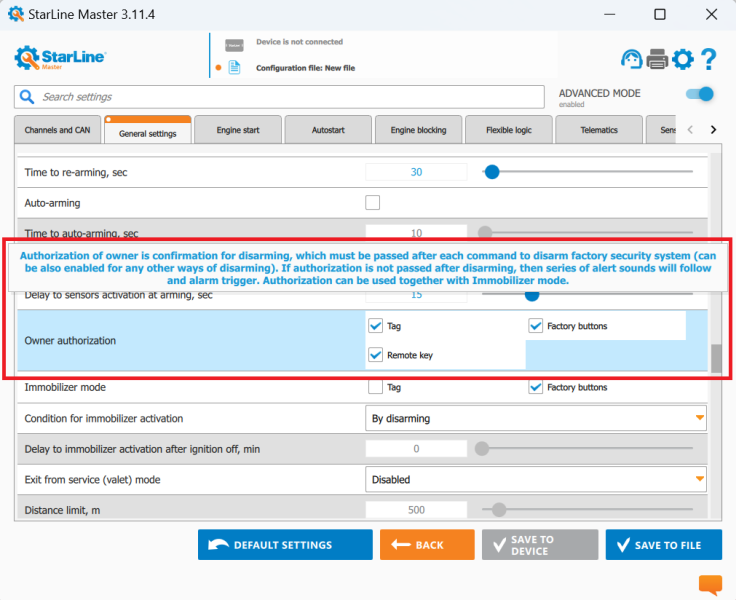Click the Time to re-arming value 30
Viewport: 736px width, 600px height.
(416, 172)
